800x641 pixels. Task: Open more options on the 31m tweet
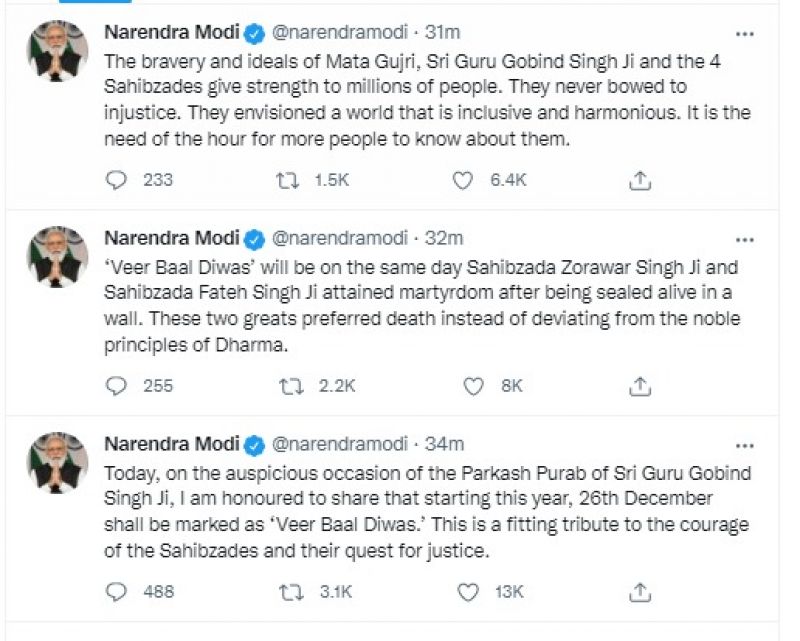(745, 35)
